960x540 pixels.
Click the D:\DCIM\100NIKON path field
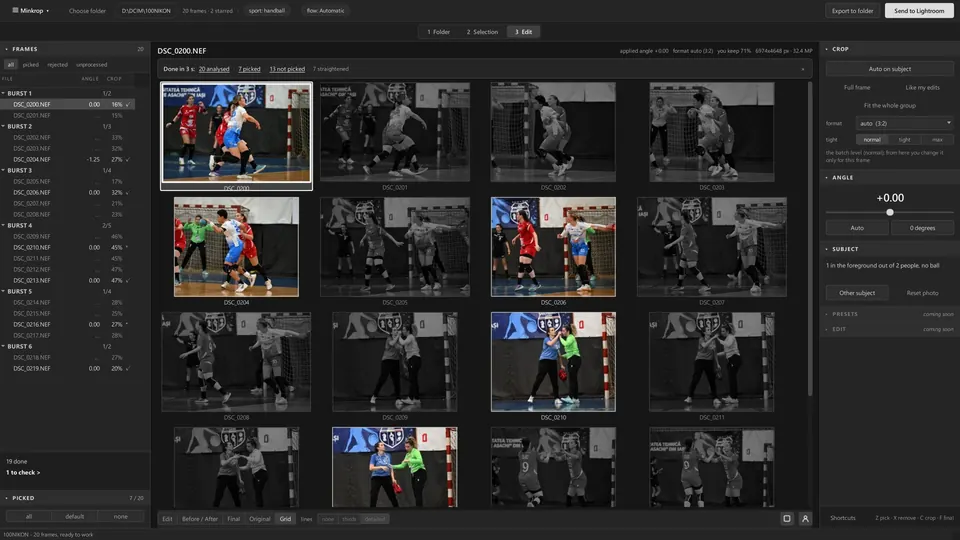[146, 10]
